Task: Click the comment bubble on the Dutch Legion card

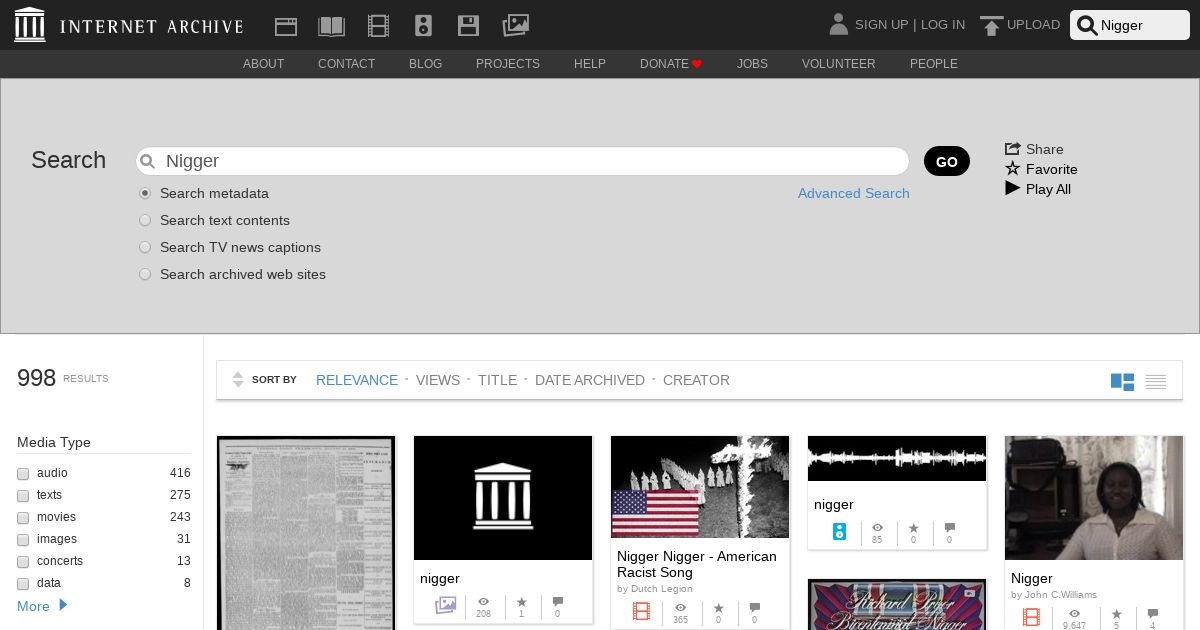Action: click(754, 608)
